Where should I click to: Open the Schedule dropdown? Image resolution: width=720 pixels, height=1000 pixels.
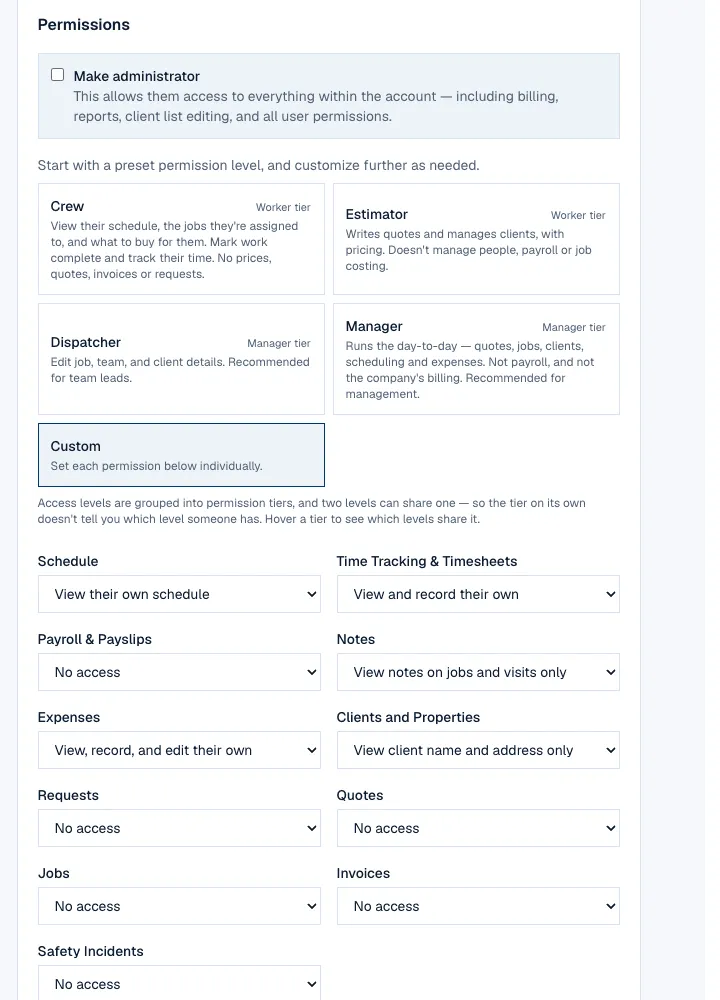(x=179, y=594)
